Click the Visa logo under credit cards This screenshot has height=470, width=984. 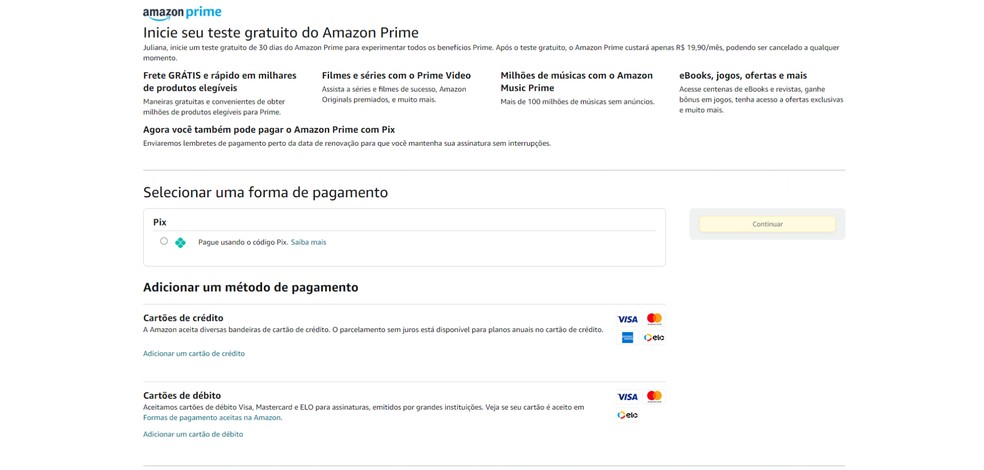click(627, 319)
